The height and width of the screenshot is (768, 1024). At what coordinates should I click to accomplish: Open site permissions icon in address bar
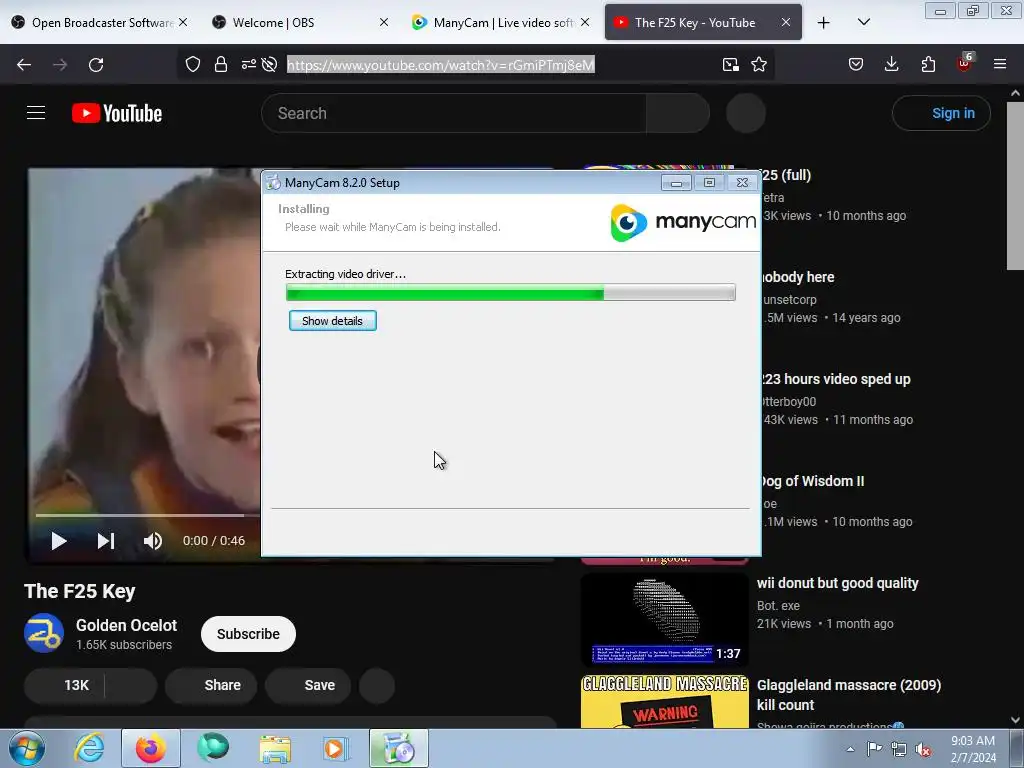[x=249, y=64]
